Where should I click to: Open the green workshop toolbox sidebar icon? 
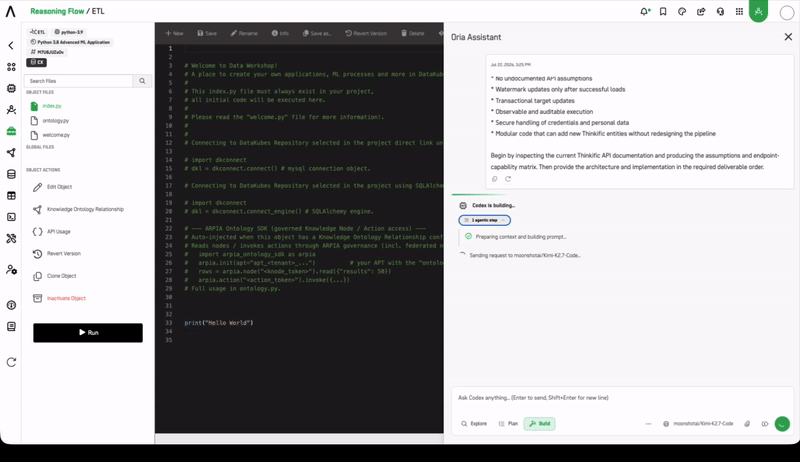(11, 131)
